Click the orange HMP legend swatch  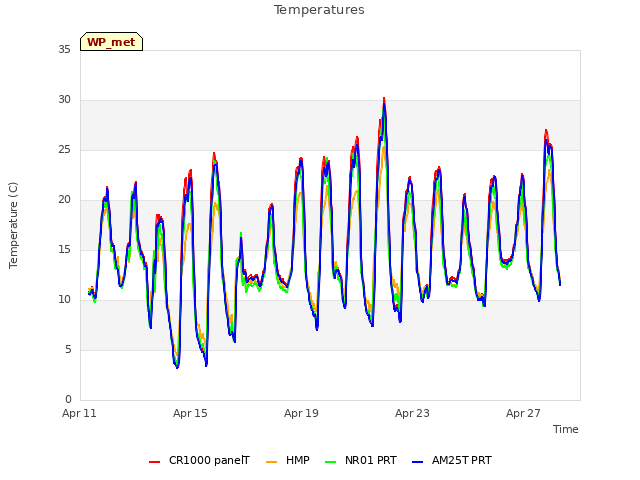271,461
